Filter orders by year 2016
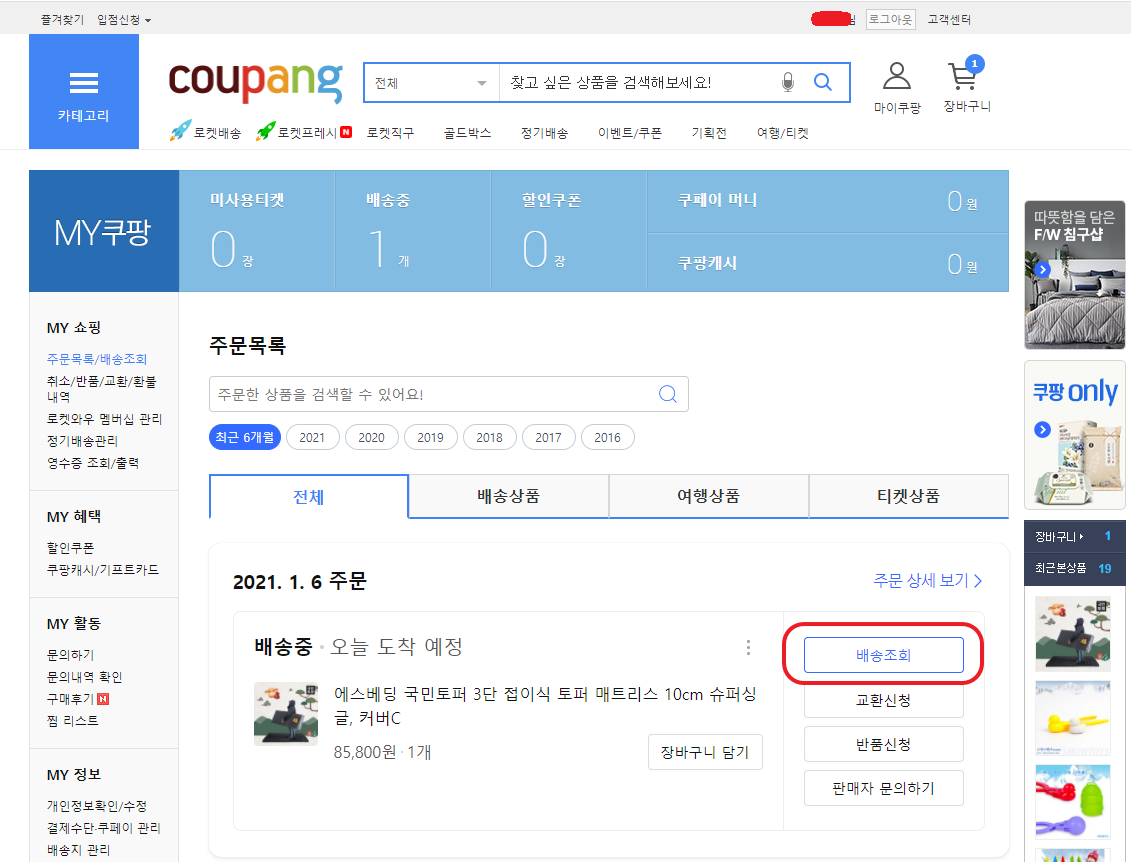 [607, 437]
